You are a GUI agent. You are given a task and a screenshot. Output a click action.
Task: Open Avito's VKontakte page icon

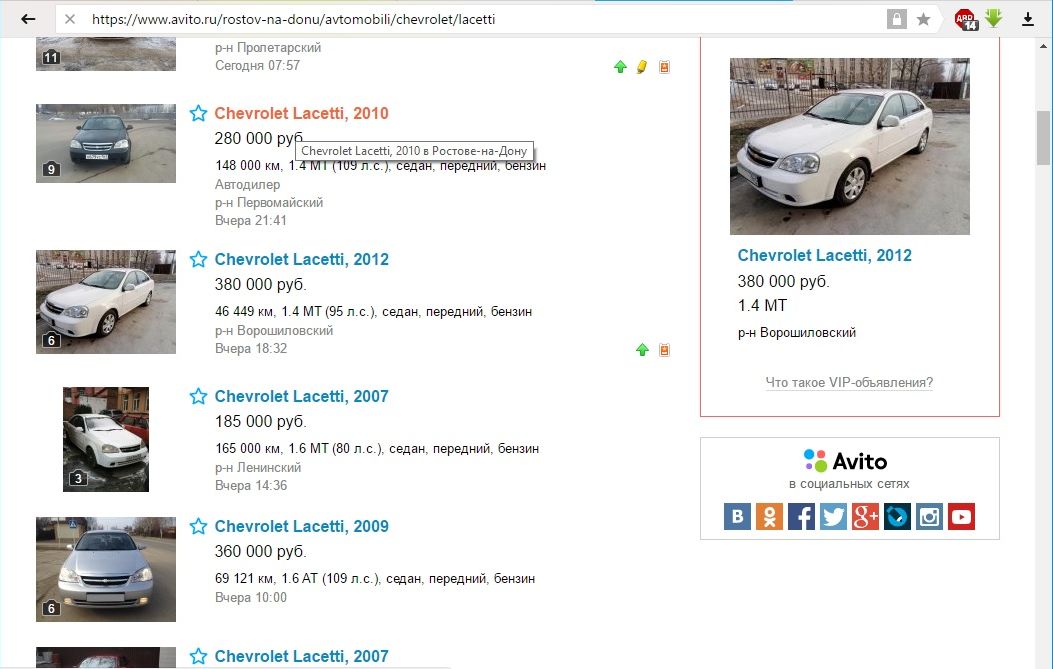coord(737,517)
